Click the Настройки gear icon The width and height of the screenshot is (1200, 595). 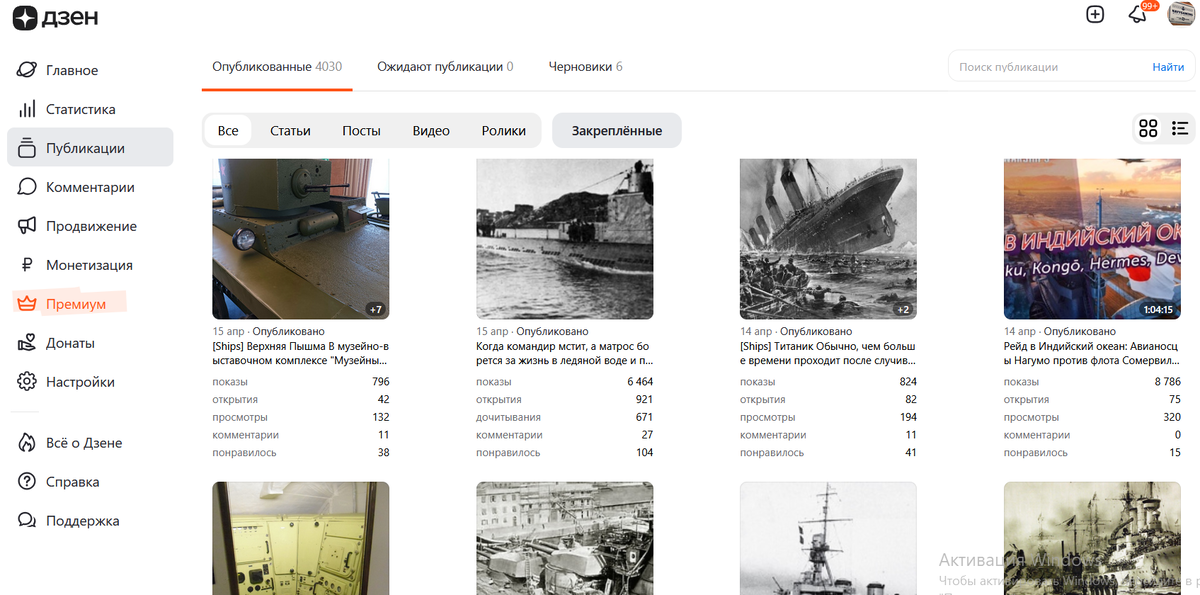pyautogui.click(x=27, y=382)
